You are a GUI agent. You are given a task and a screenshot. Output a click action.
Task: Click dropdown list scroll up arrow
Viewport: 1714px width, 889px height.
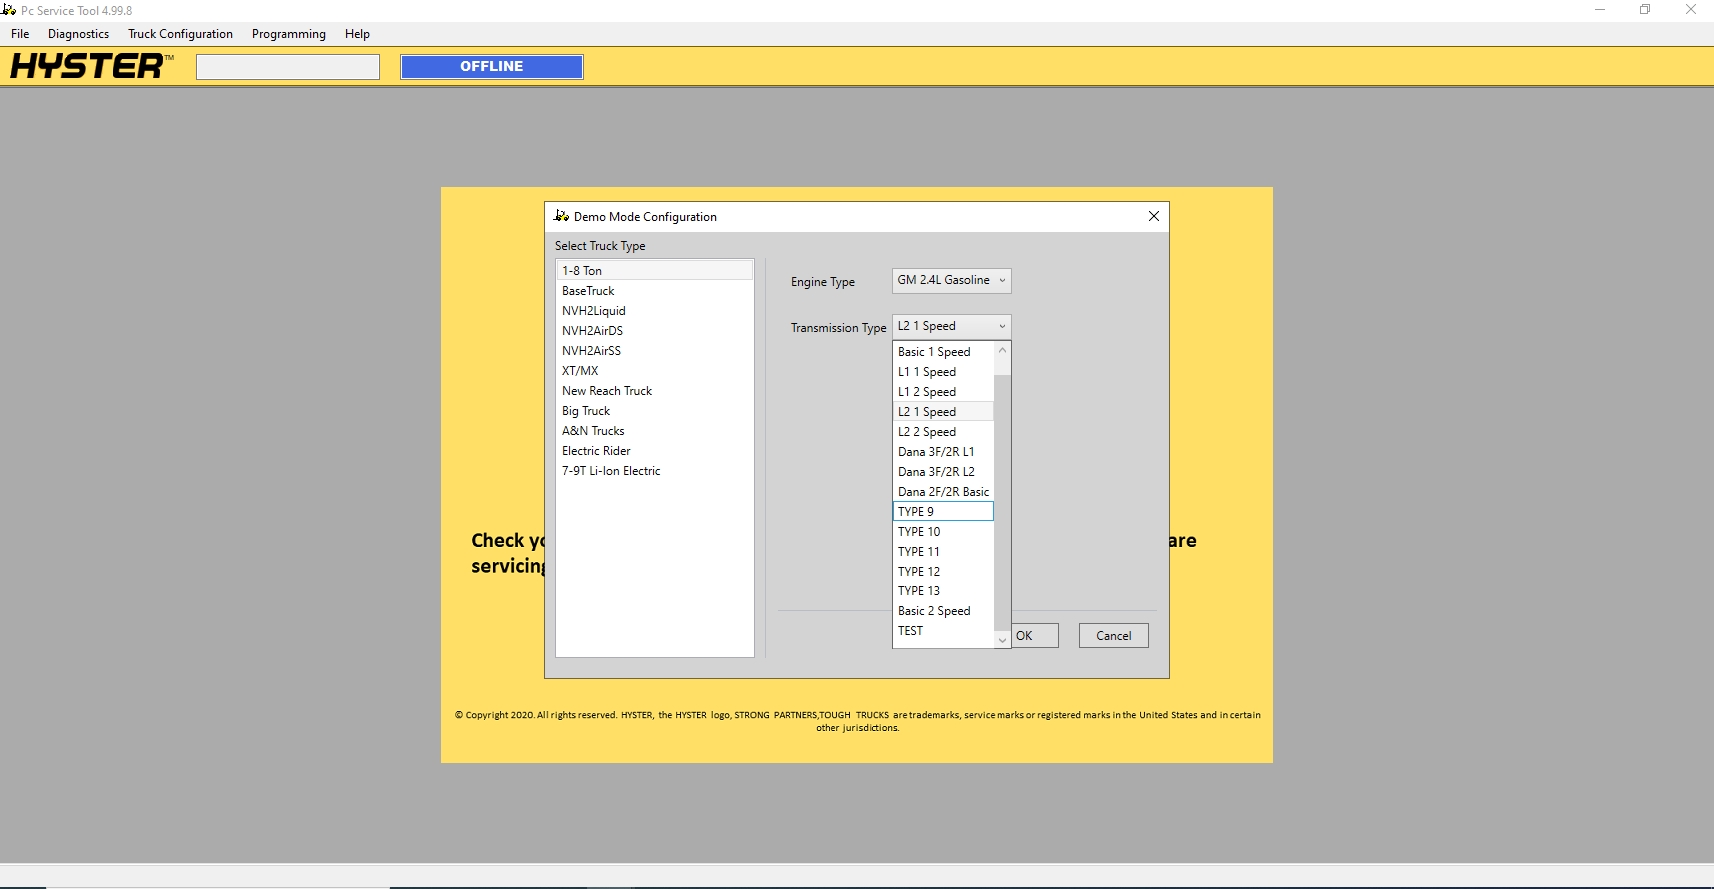[1002, 350]
